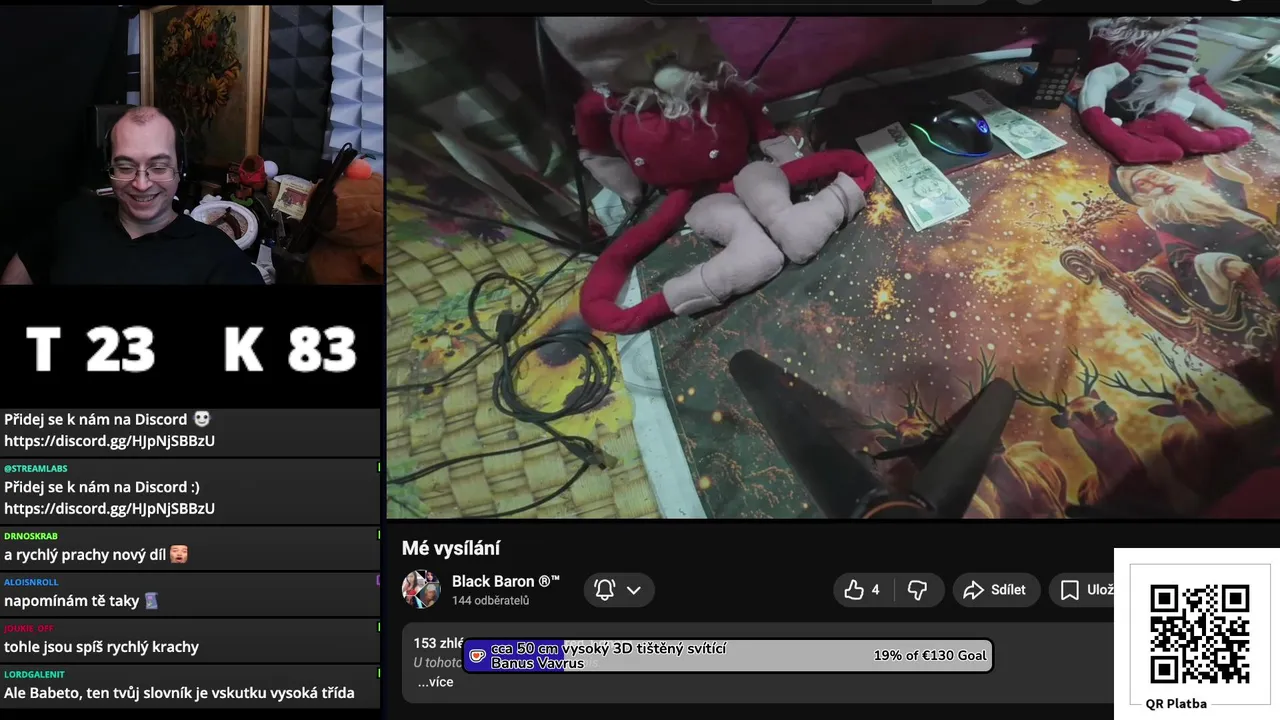Click the ALOISNROLL chat username
This screenshot has height=720, width=1280.
31,582
